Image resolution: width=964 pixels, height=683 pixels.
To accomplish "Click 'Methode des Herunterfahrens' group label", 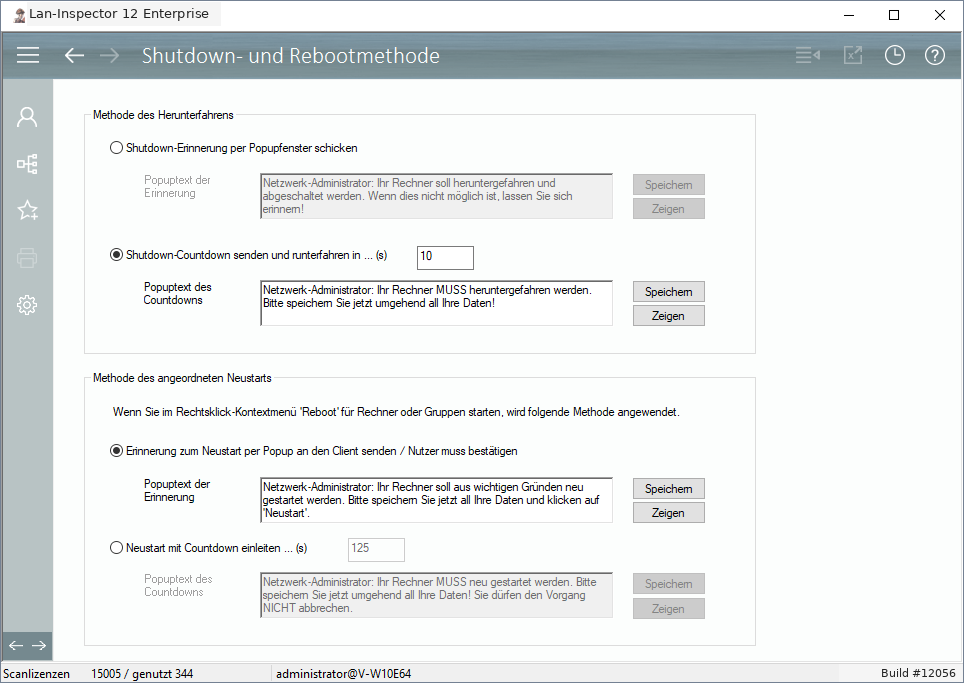I will tap(164, 115).
